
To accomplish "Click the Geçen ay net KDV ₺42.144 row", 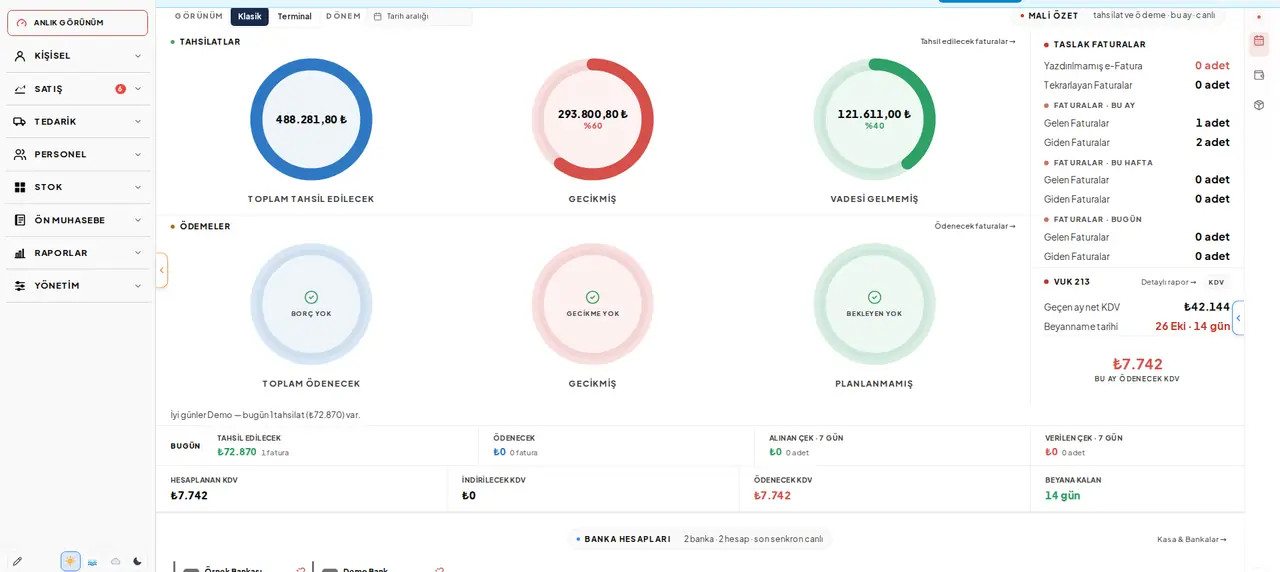I will click(1137, 307).
